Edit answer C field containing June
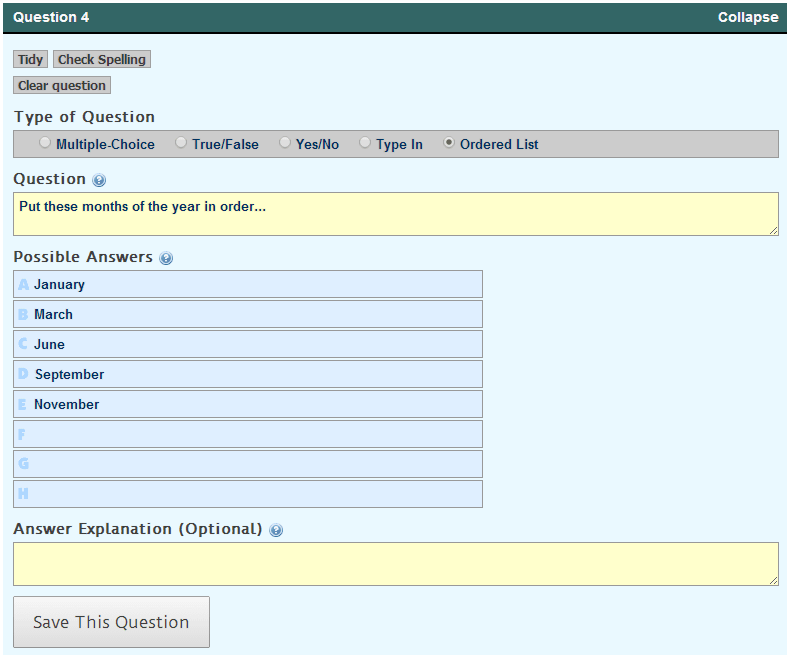787x655 pixels. 248,344
